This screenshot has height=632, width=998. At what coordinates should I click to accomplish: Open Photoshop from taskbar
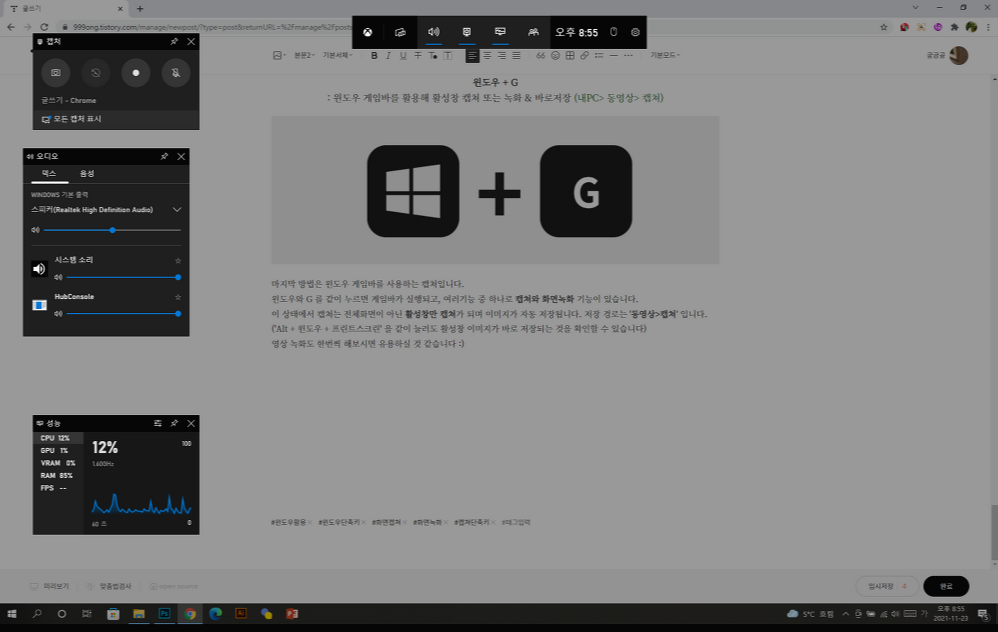tap(164, 614)
